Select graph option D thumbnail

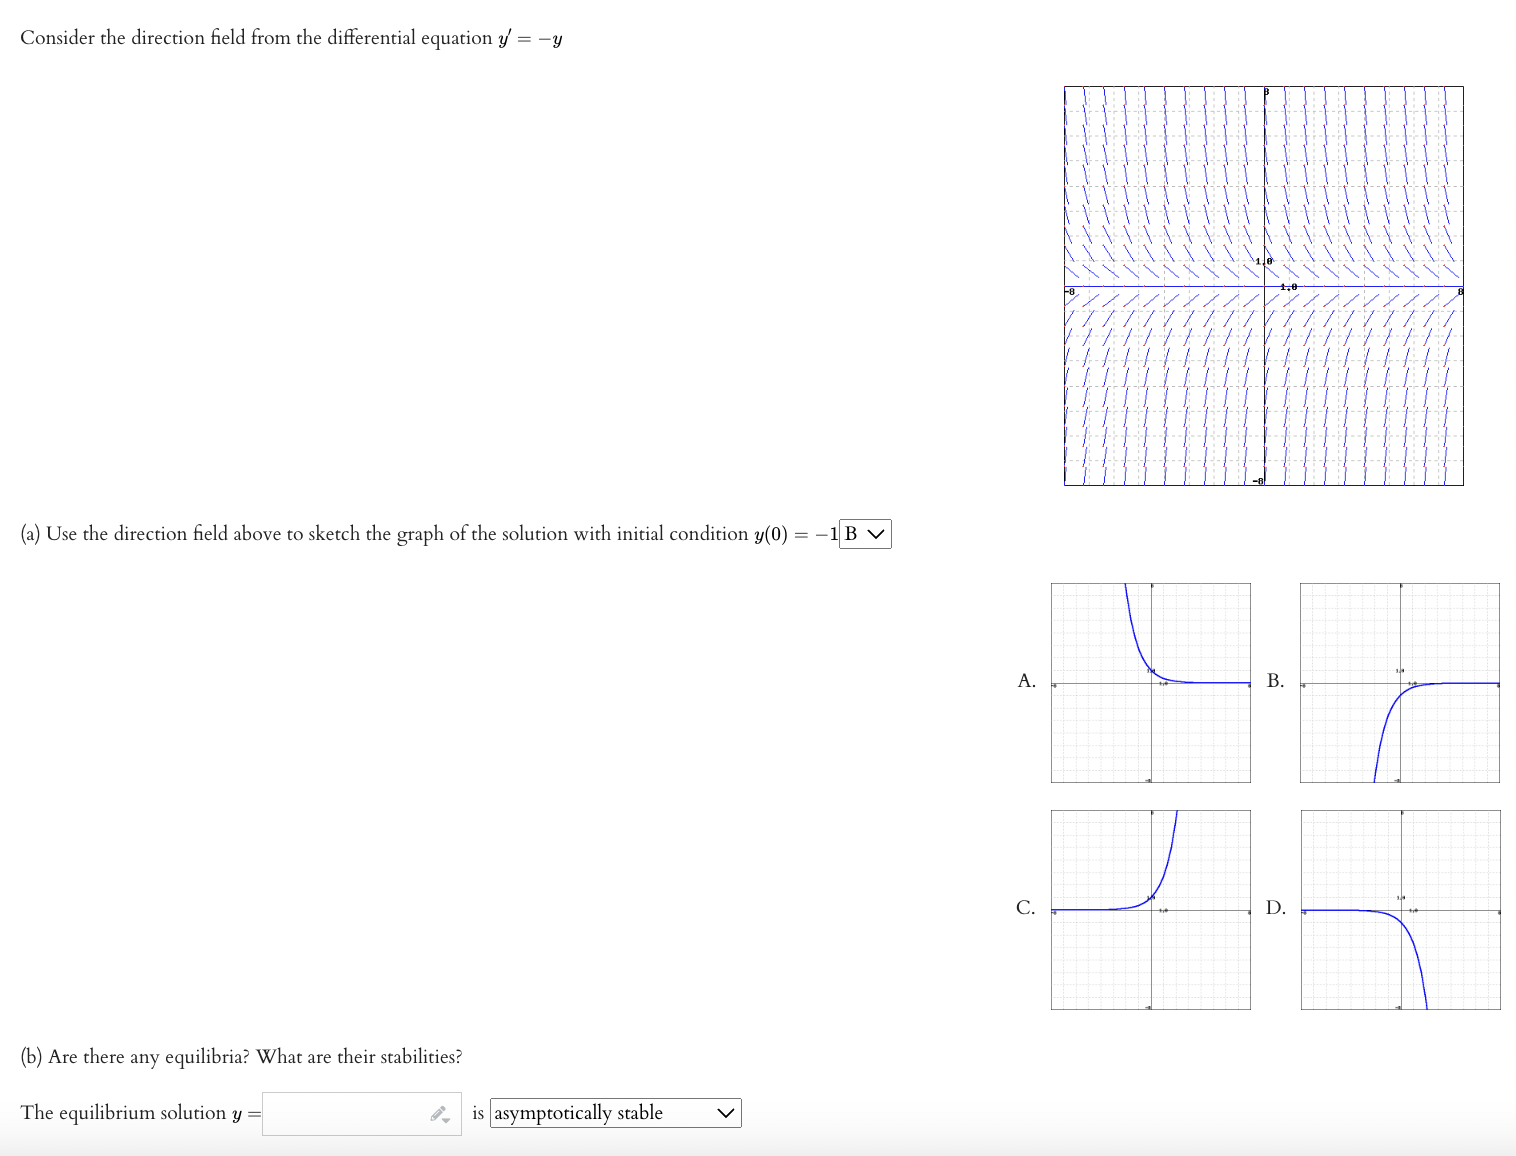click(1399, 910)
